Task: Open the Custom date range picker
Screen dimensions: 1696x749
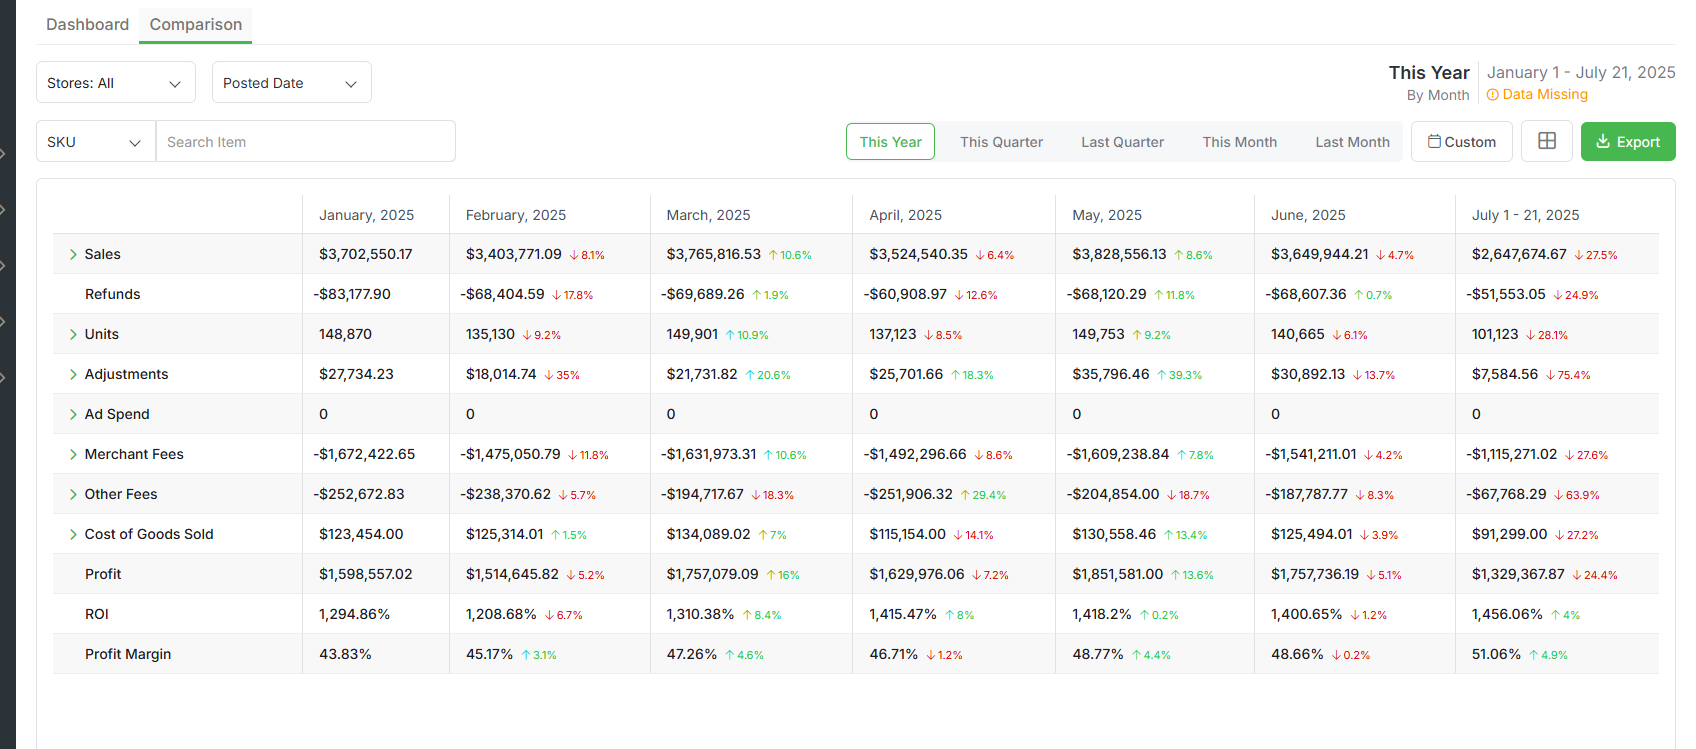Action: [1461, 142]
